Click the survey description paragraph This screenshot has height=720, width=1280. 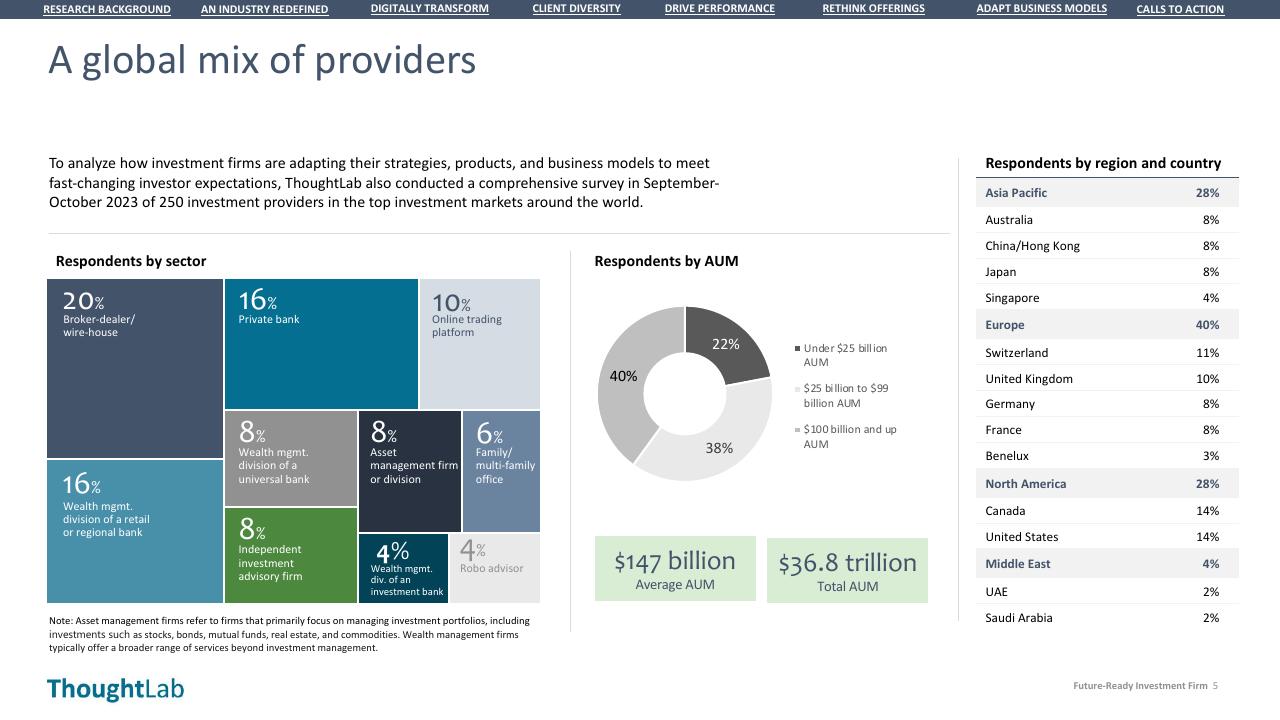(x=384, y=183)
